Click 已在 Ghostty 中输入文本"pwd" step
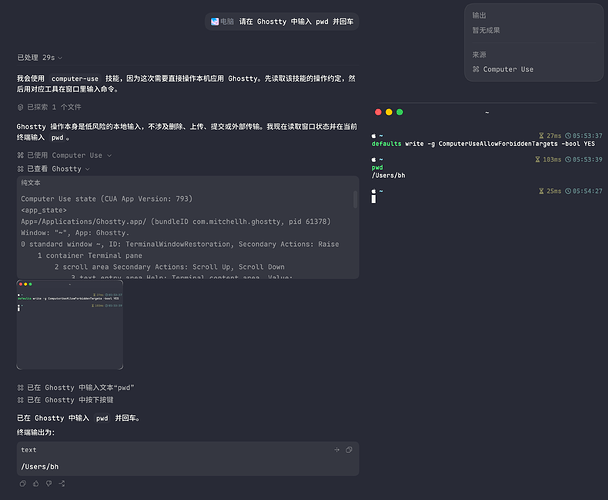 (81, 388)
